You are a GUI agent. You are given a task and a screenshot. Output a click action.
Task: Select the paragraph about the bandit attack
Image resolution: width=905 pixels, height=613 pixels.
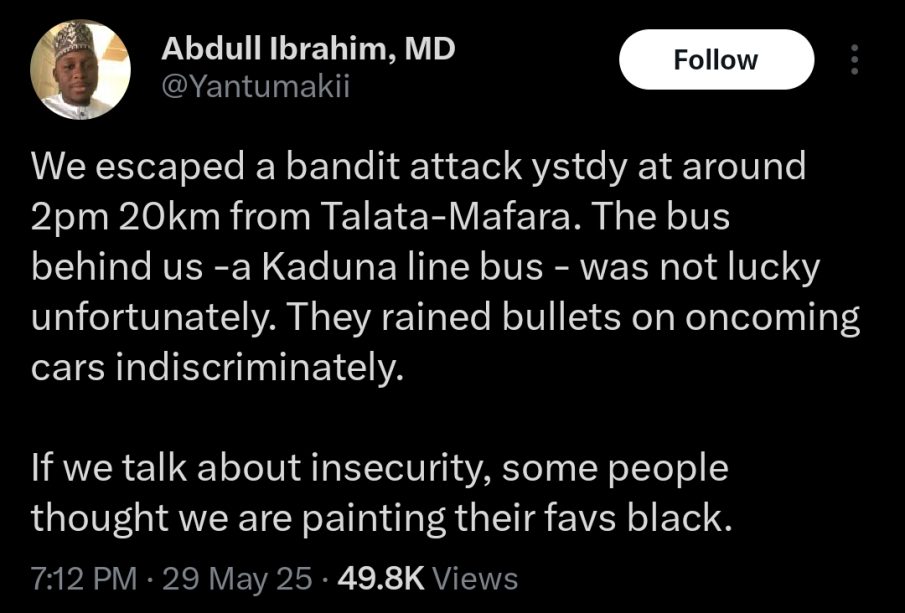[x=446, y=267]
